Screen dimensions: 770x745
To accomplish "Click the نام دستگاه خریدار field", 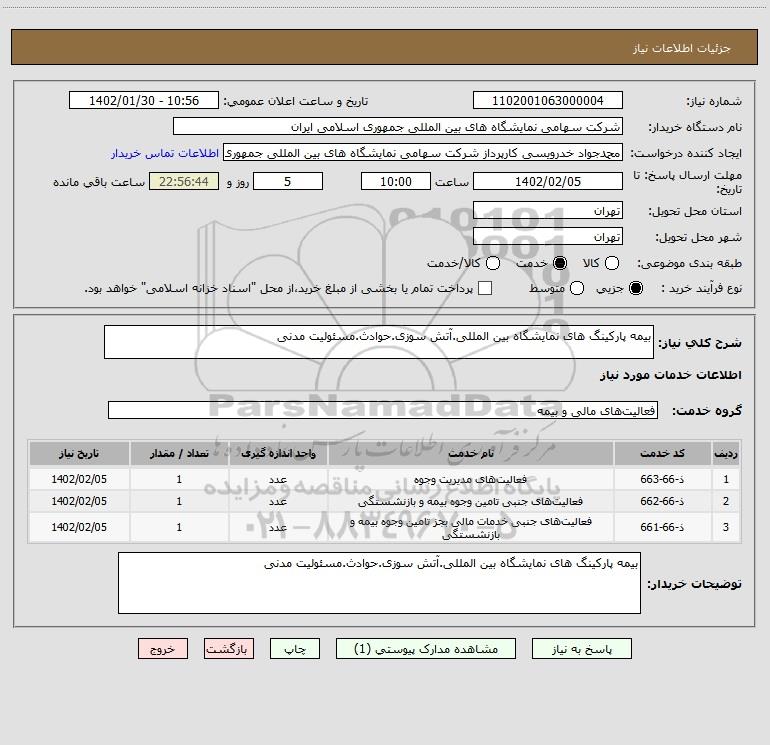I will (398, 127).
